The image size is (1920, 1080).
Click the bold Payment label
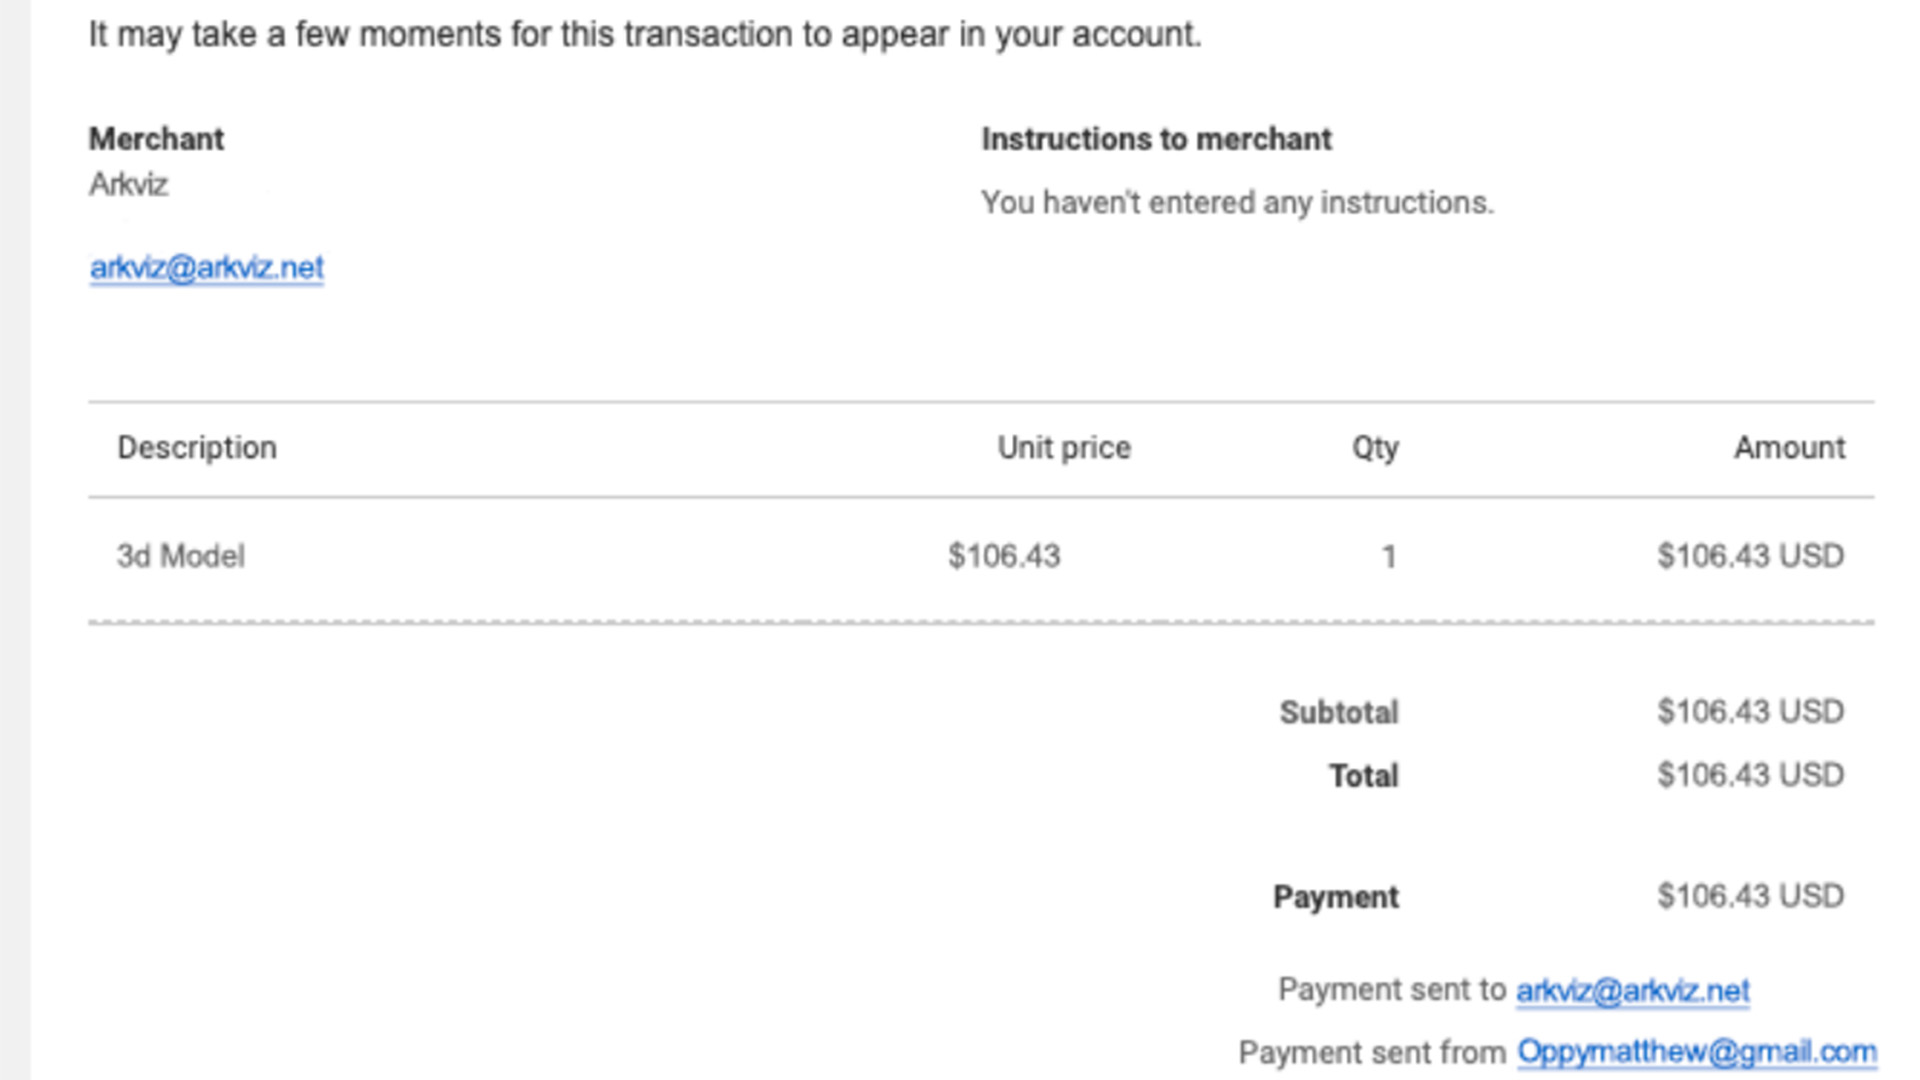[x=1335, y=897]
